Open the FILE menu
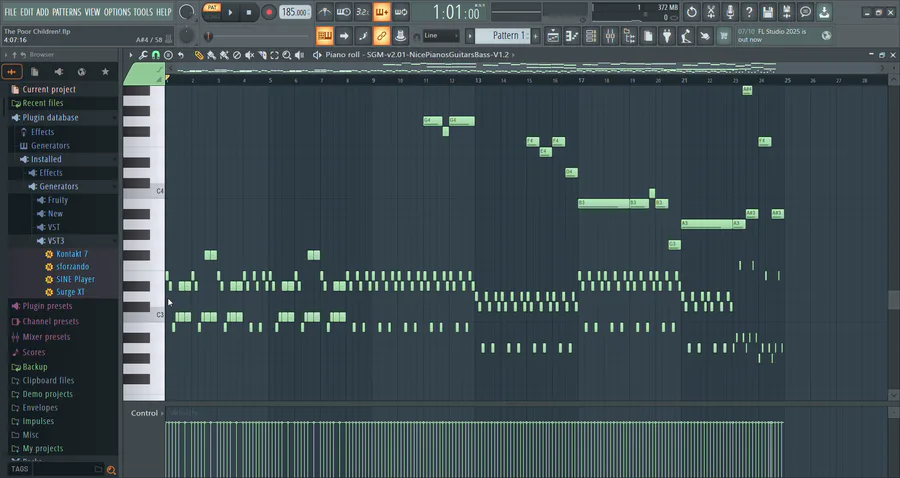The width and height of the screenshot is (900, 478). [x=10, y=11]
